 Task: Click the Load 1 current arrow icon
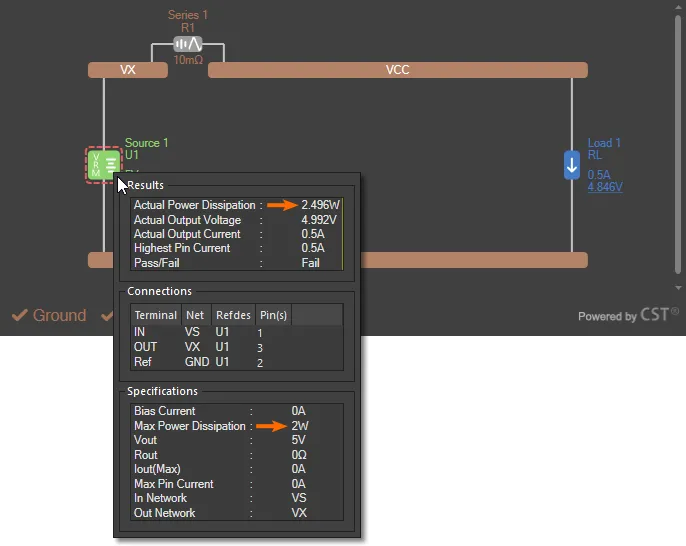click(x=572, y=164)
